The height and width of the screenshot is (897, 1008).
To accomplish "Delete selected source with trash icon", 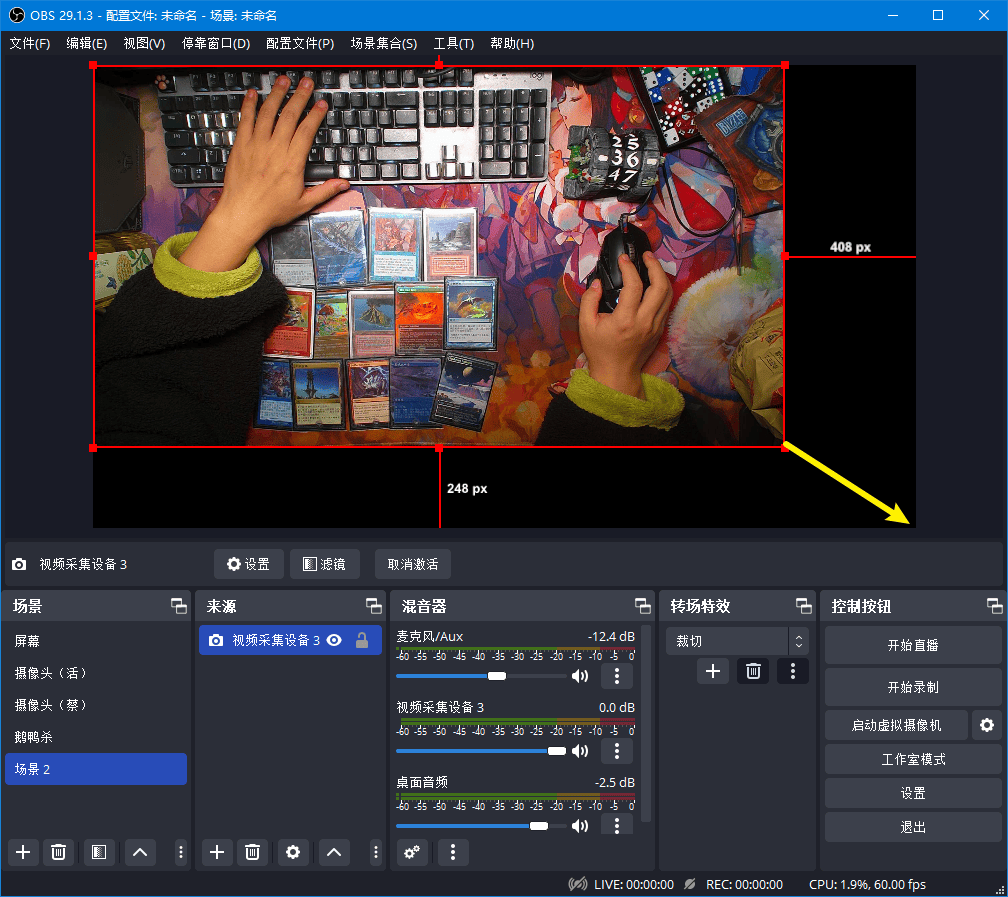I will click(x=253, y=853).
